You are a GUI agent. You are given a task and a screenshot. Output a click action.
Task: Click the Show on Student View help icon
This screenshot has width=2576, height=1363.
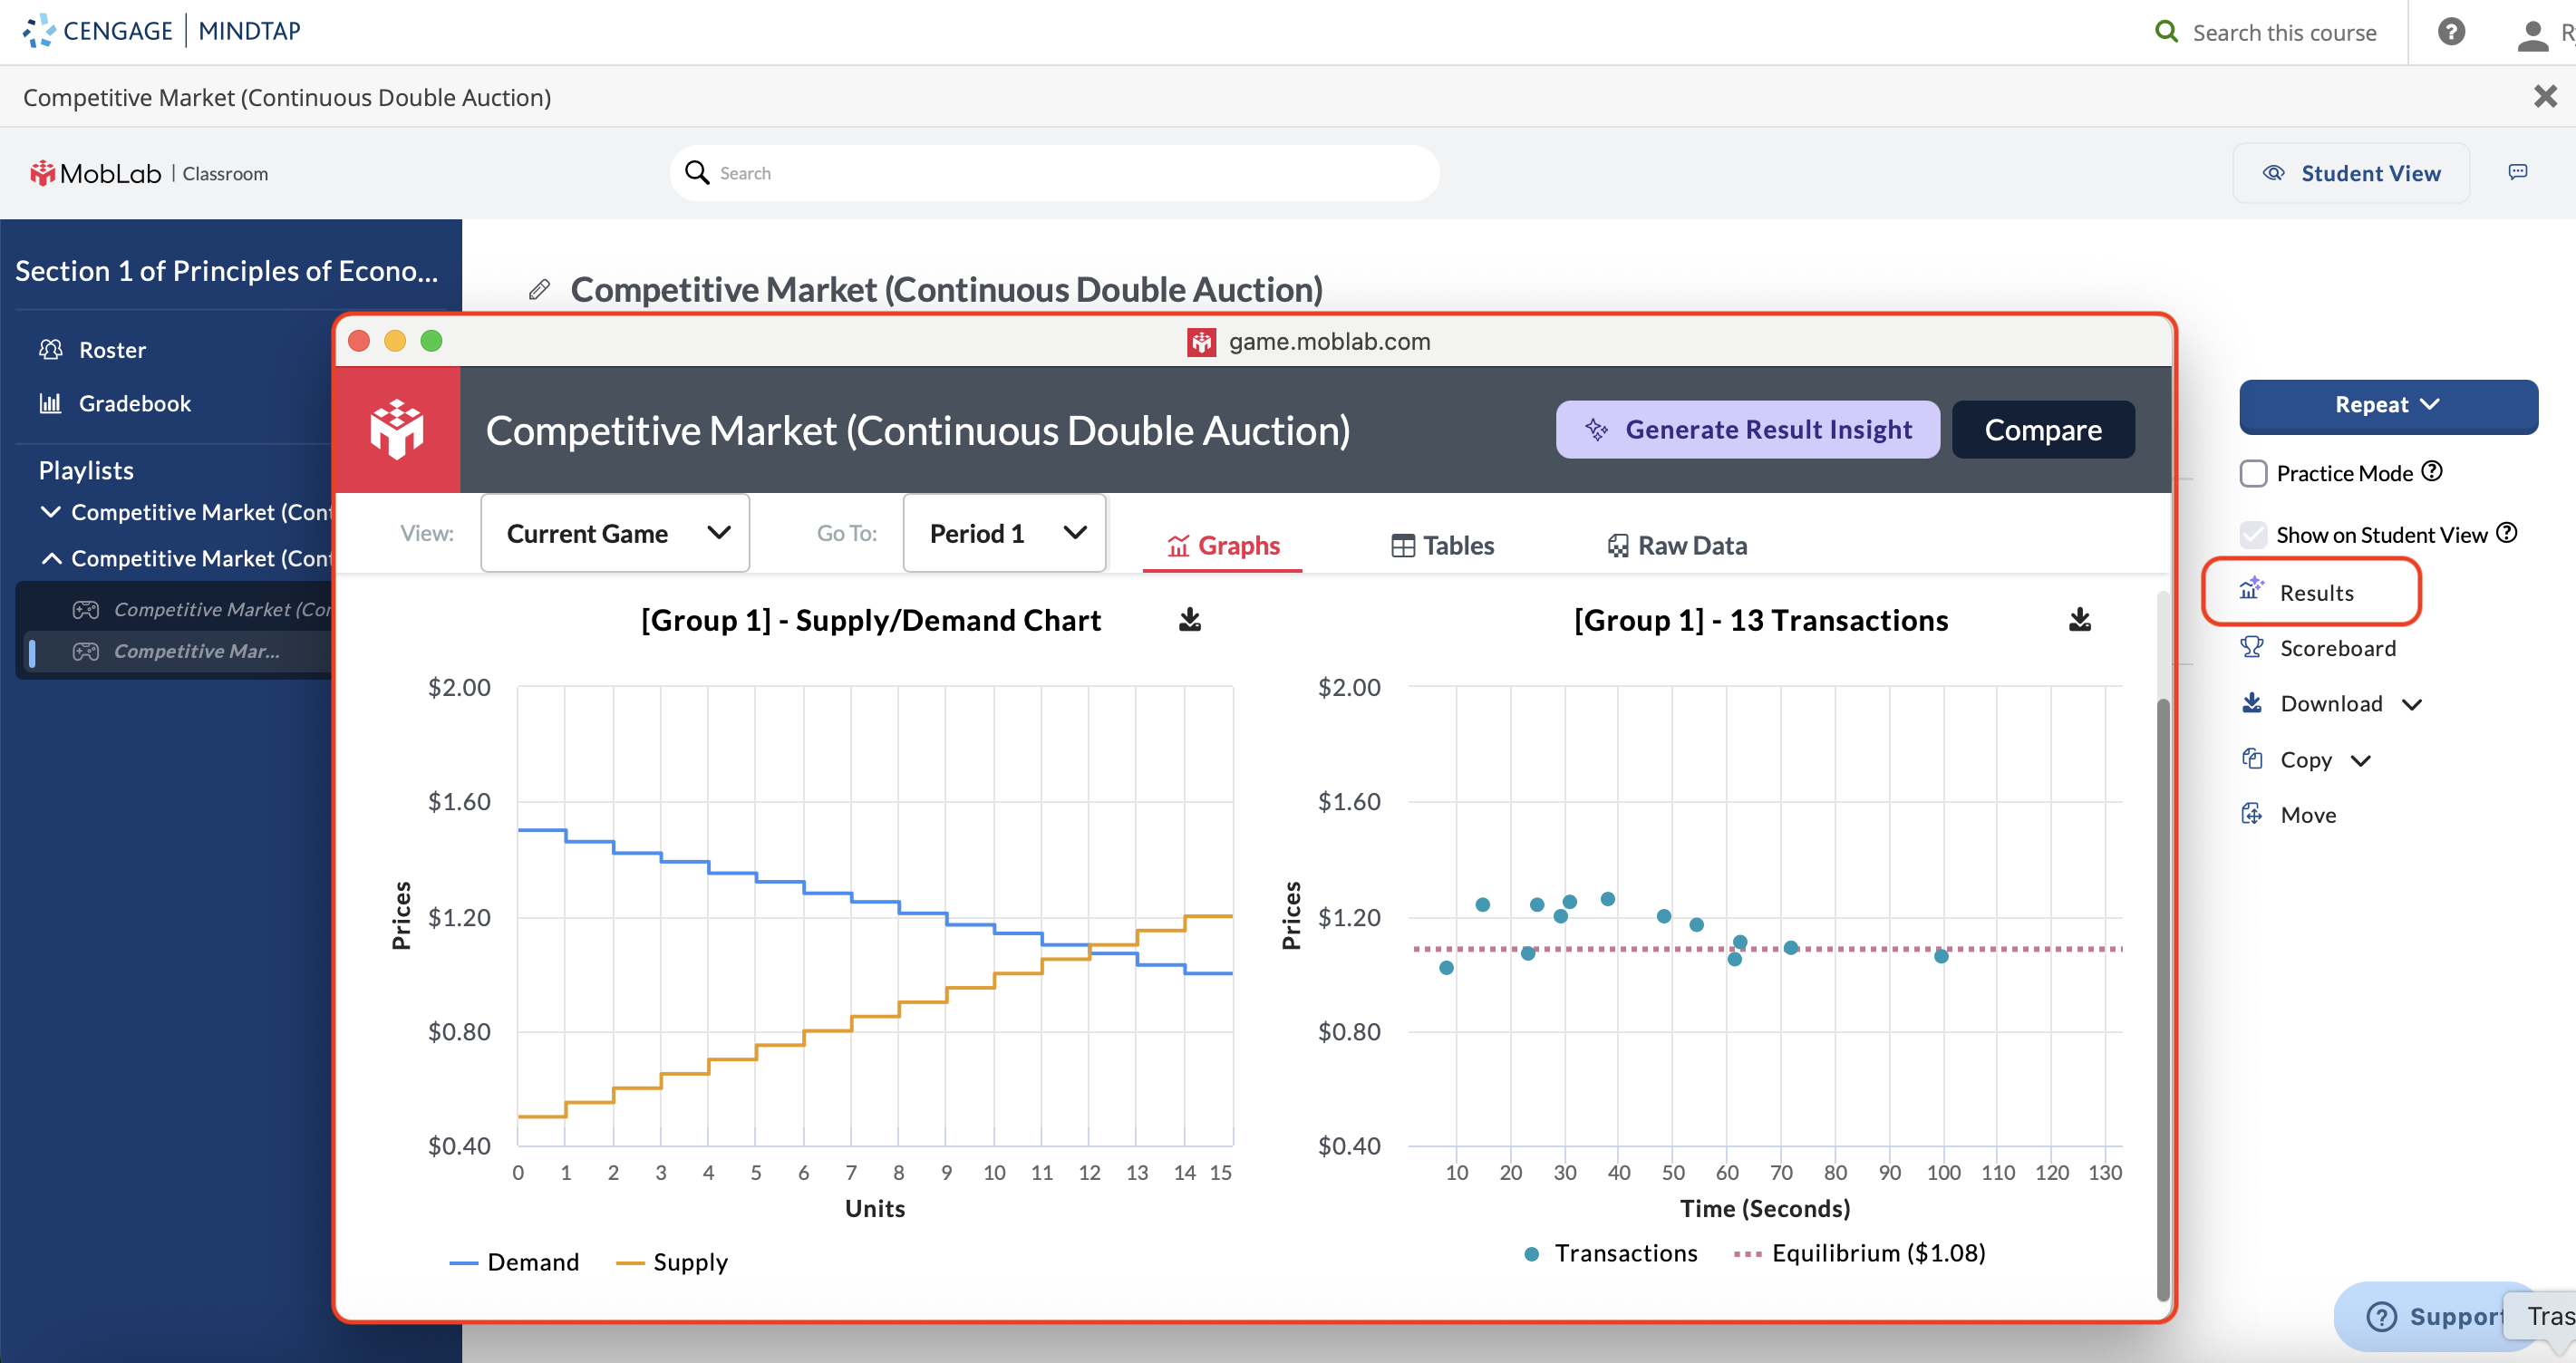[2506, 532]
